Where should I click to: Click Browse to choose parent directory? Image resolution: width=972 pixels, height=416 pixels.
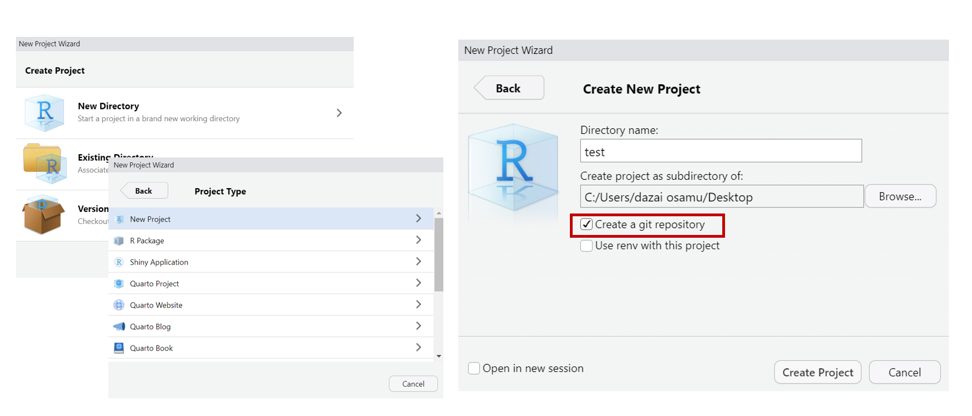[900, 197]
